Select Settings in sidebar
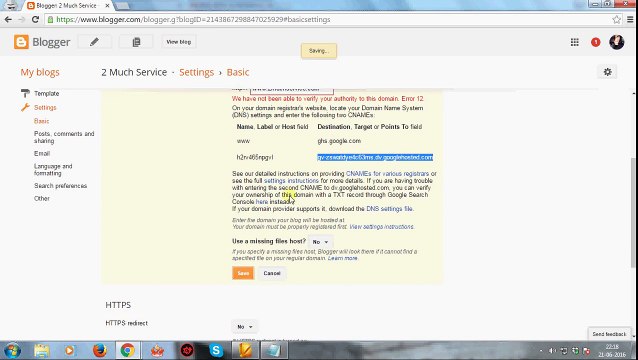638x360 pixels. pyautogui.click(x=45, y=107)
